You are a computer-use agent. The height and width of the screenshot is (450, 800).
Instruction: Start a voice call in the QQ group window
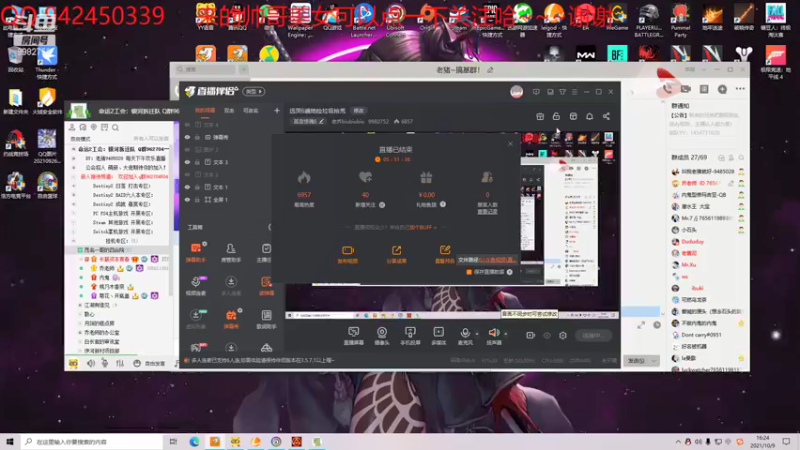point(667,89)
